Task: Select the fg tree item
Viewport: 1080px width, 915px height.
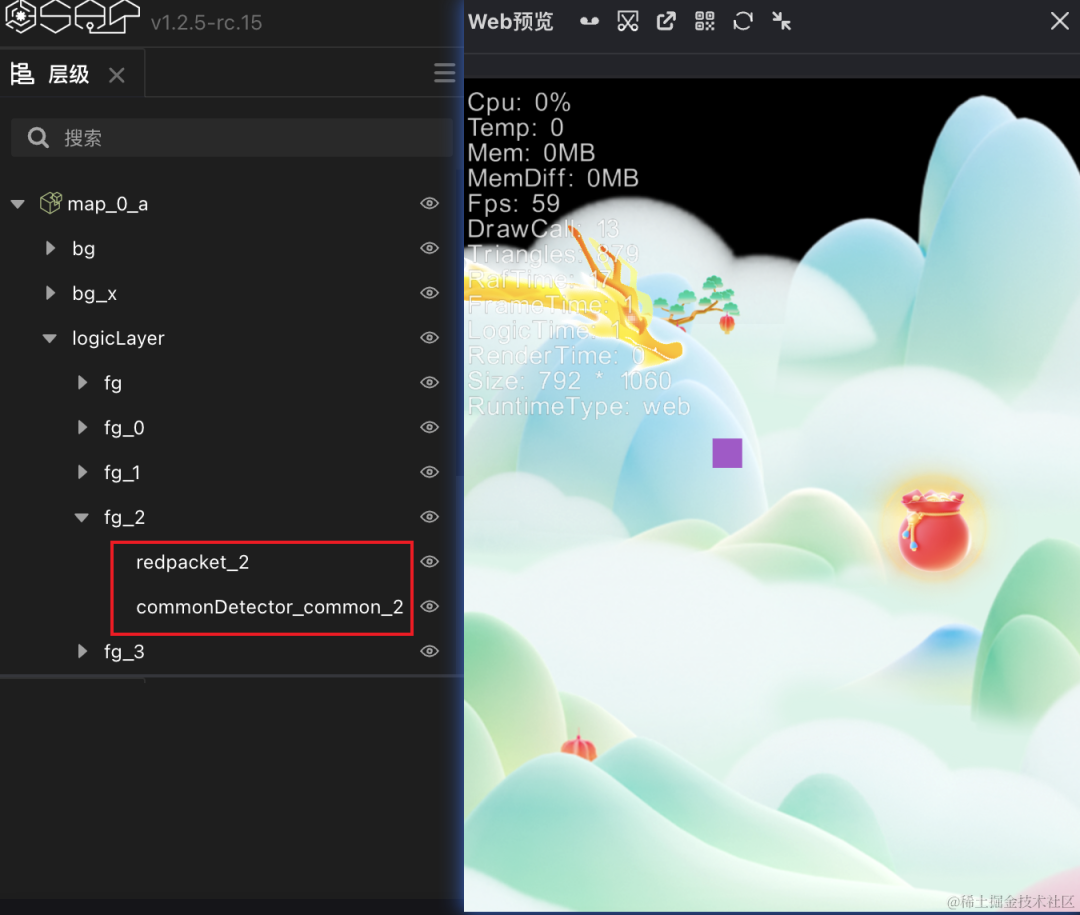Action: point(113,383)
